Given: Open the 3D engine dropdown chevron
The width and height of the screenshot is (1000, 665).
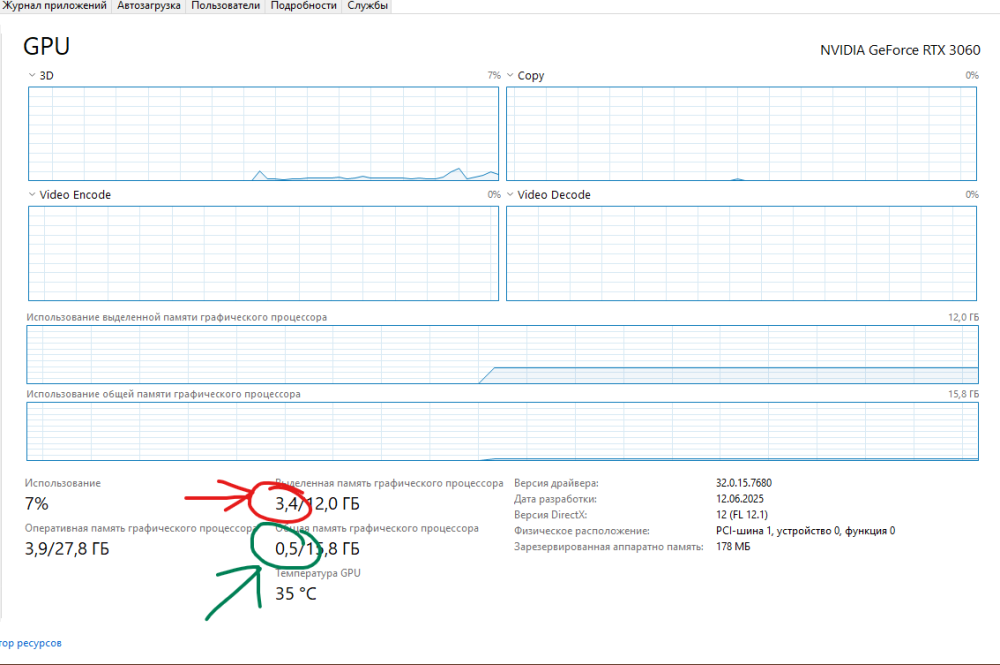Looking at the screenshot, I should point(32,76).
